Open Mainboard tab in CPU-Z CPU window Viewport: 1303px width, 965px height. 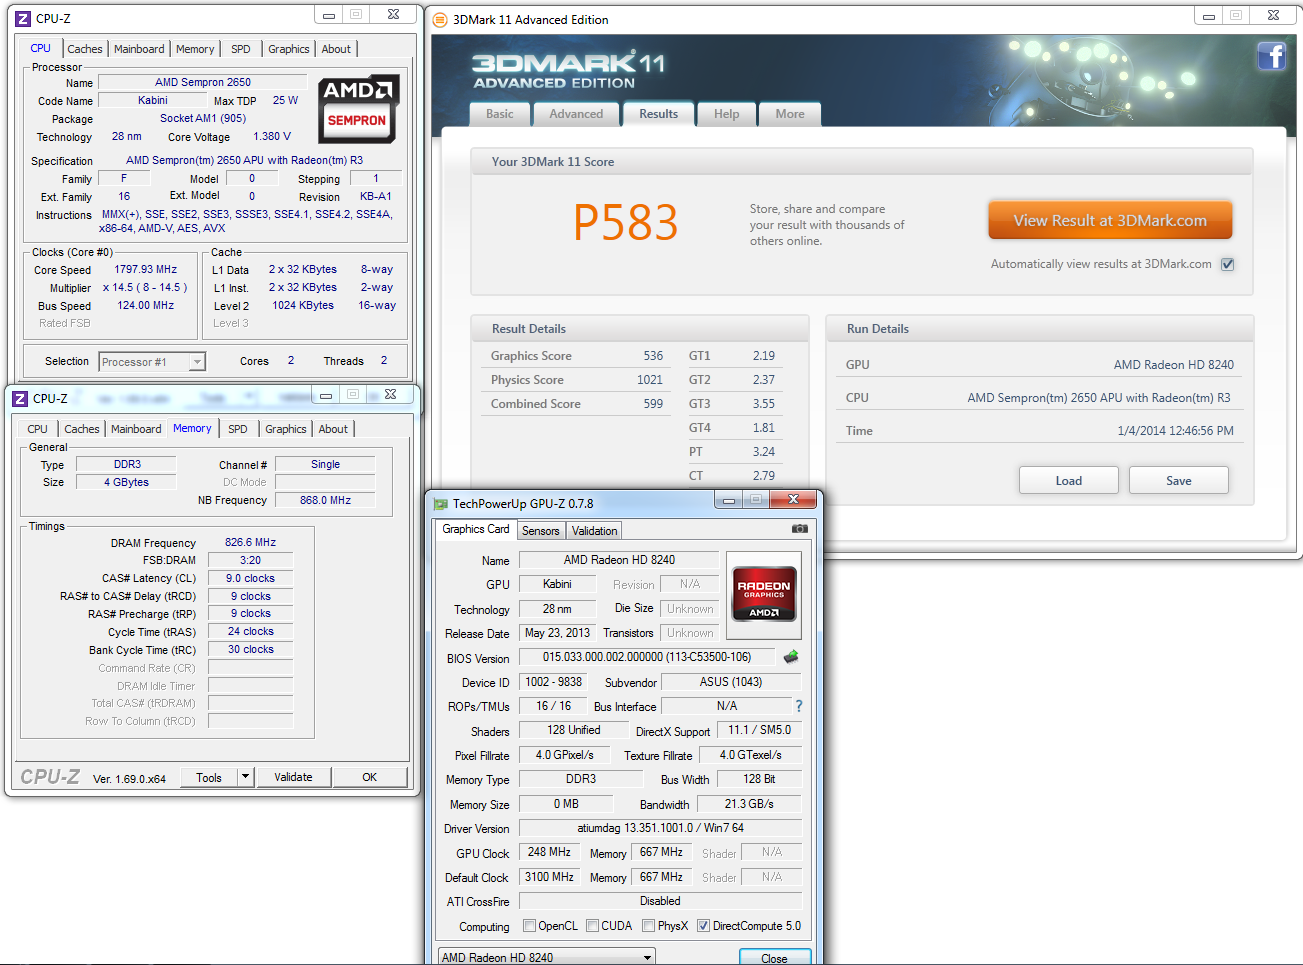tap(139, 49)
